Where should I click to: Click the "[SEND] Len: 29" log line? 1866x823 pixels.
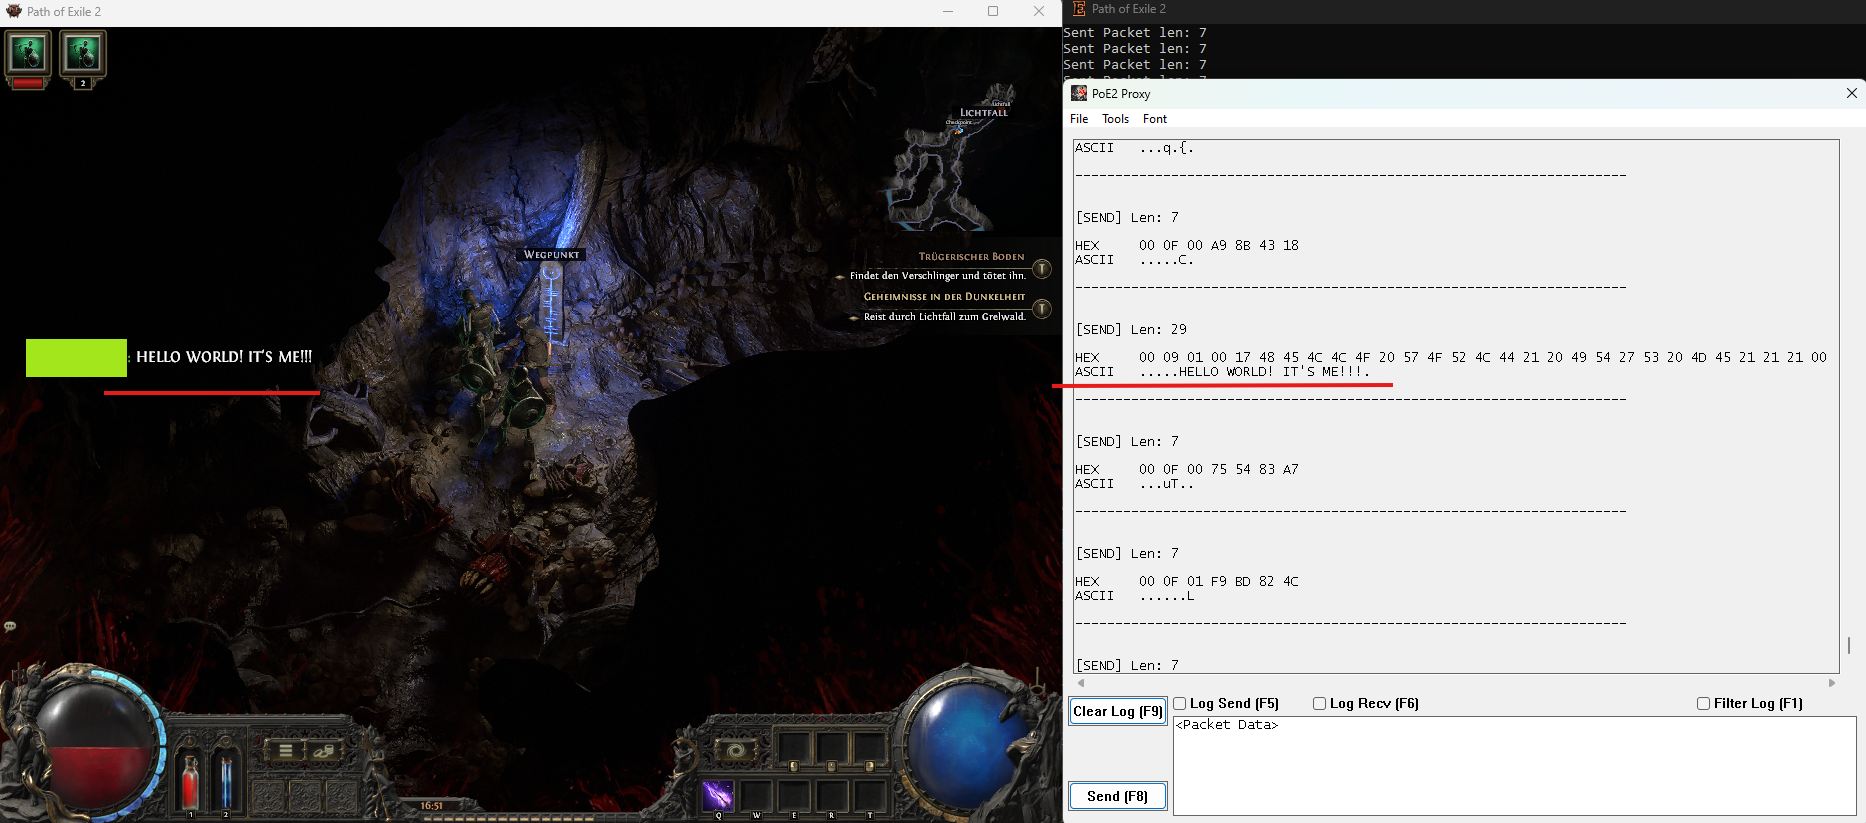1131,330
